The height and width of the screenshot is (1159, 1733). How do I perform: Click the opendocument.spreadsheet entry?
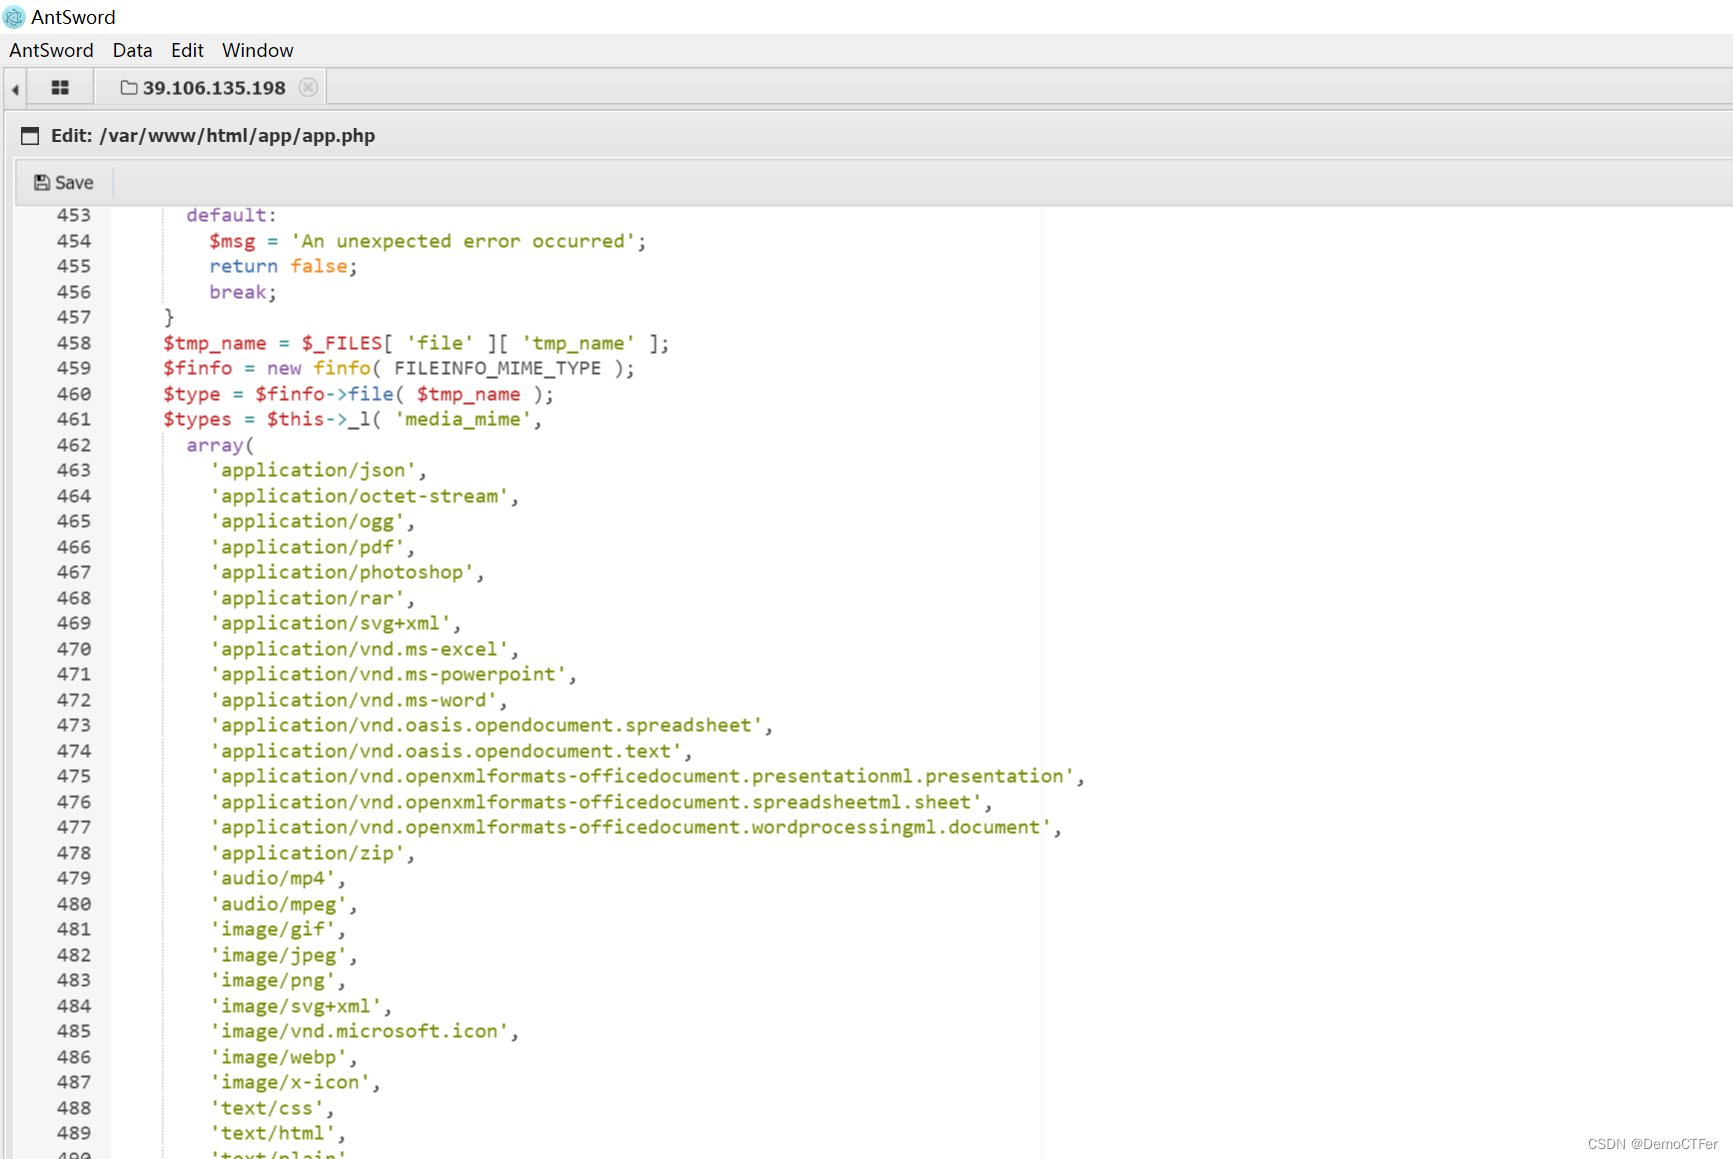pos(486,725)
